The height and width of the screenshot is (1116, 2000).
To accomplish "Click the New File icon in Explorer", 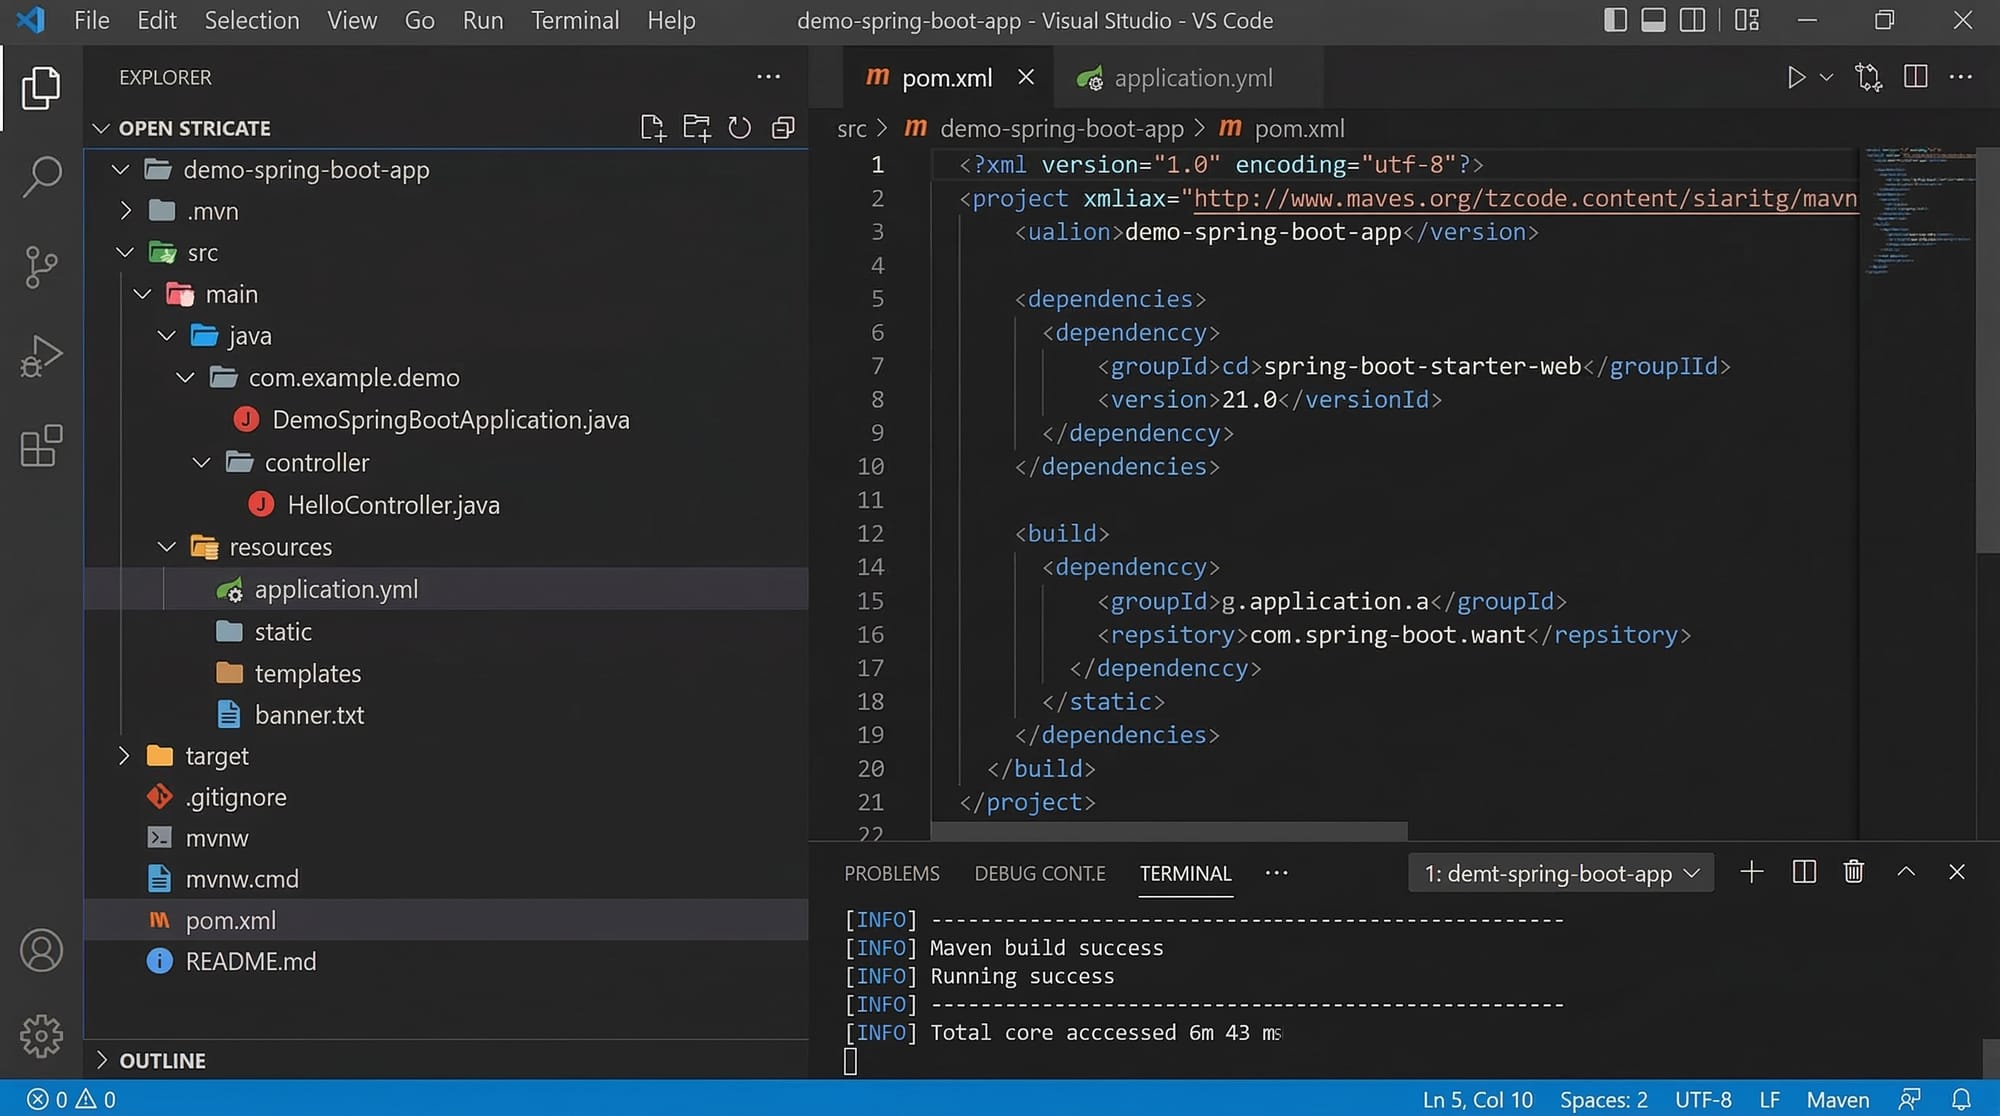I will pos(652,128).
